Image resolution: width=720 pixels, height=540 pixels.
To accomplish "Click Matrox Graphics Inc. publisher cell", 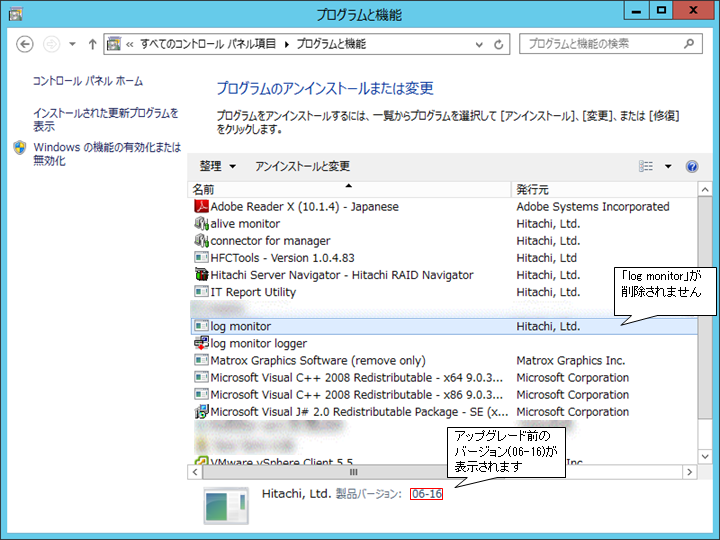I will (x=571, y=360).
